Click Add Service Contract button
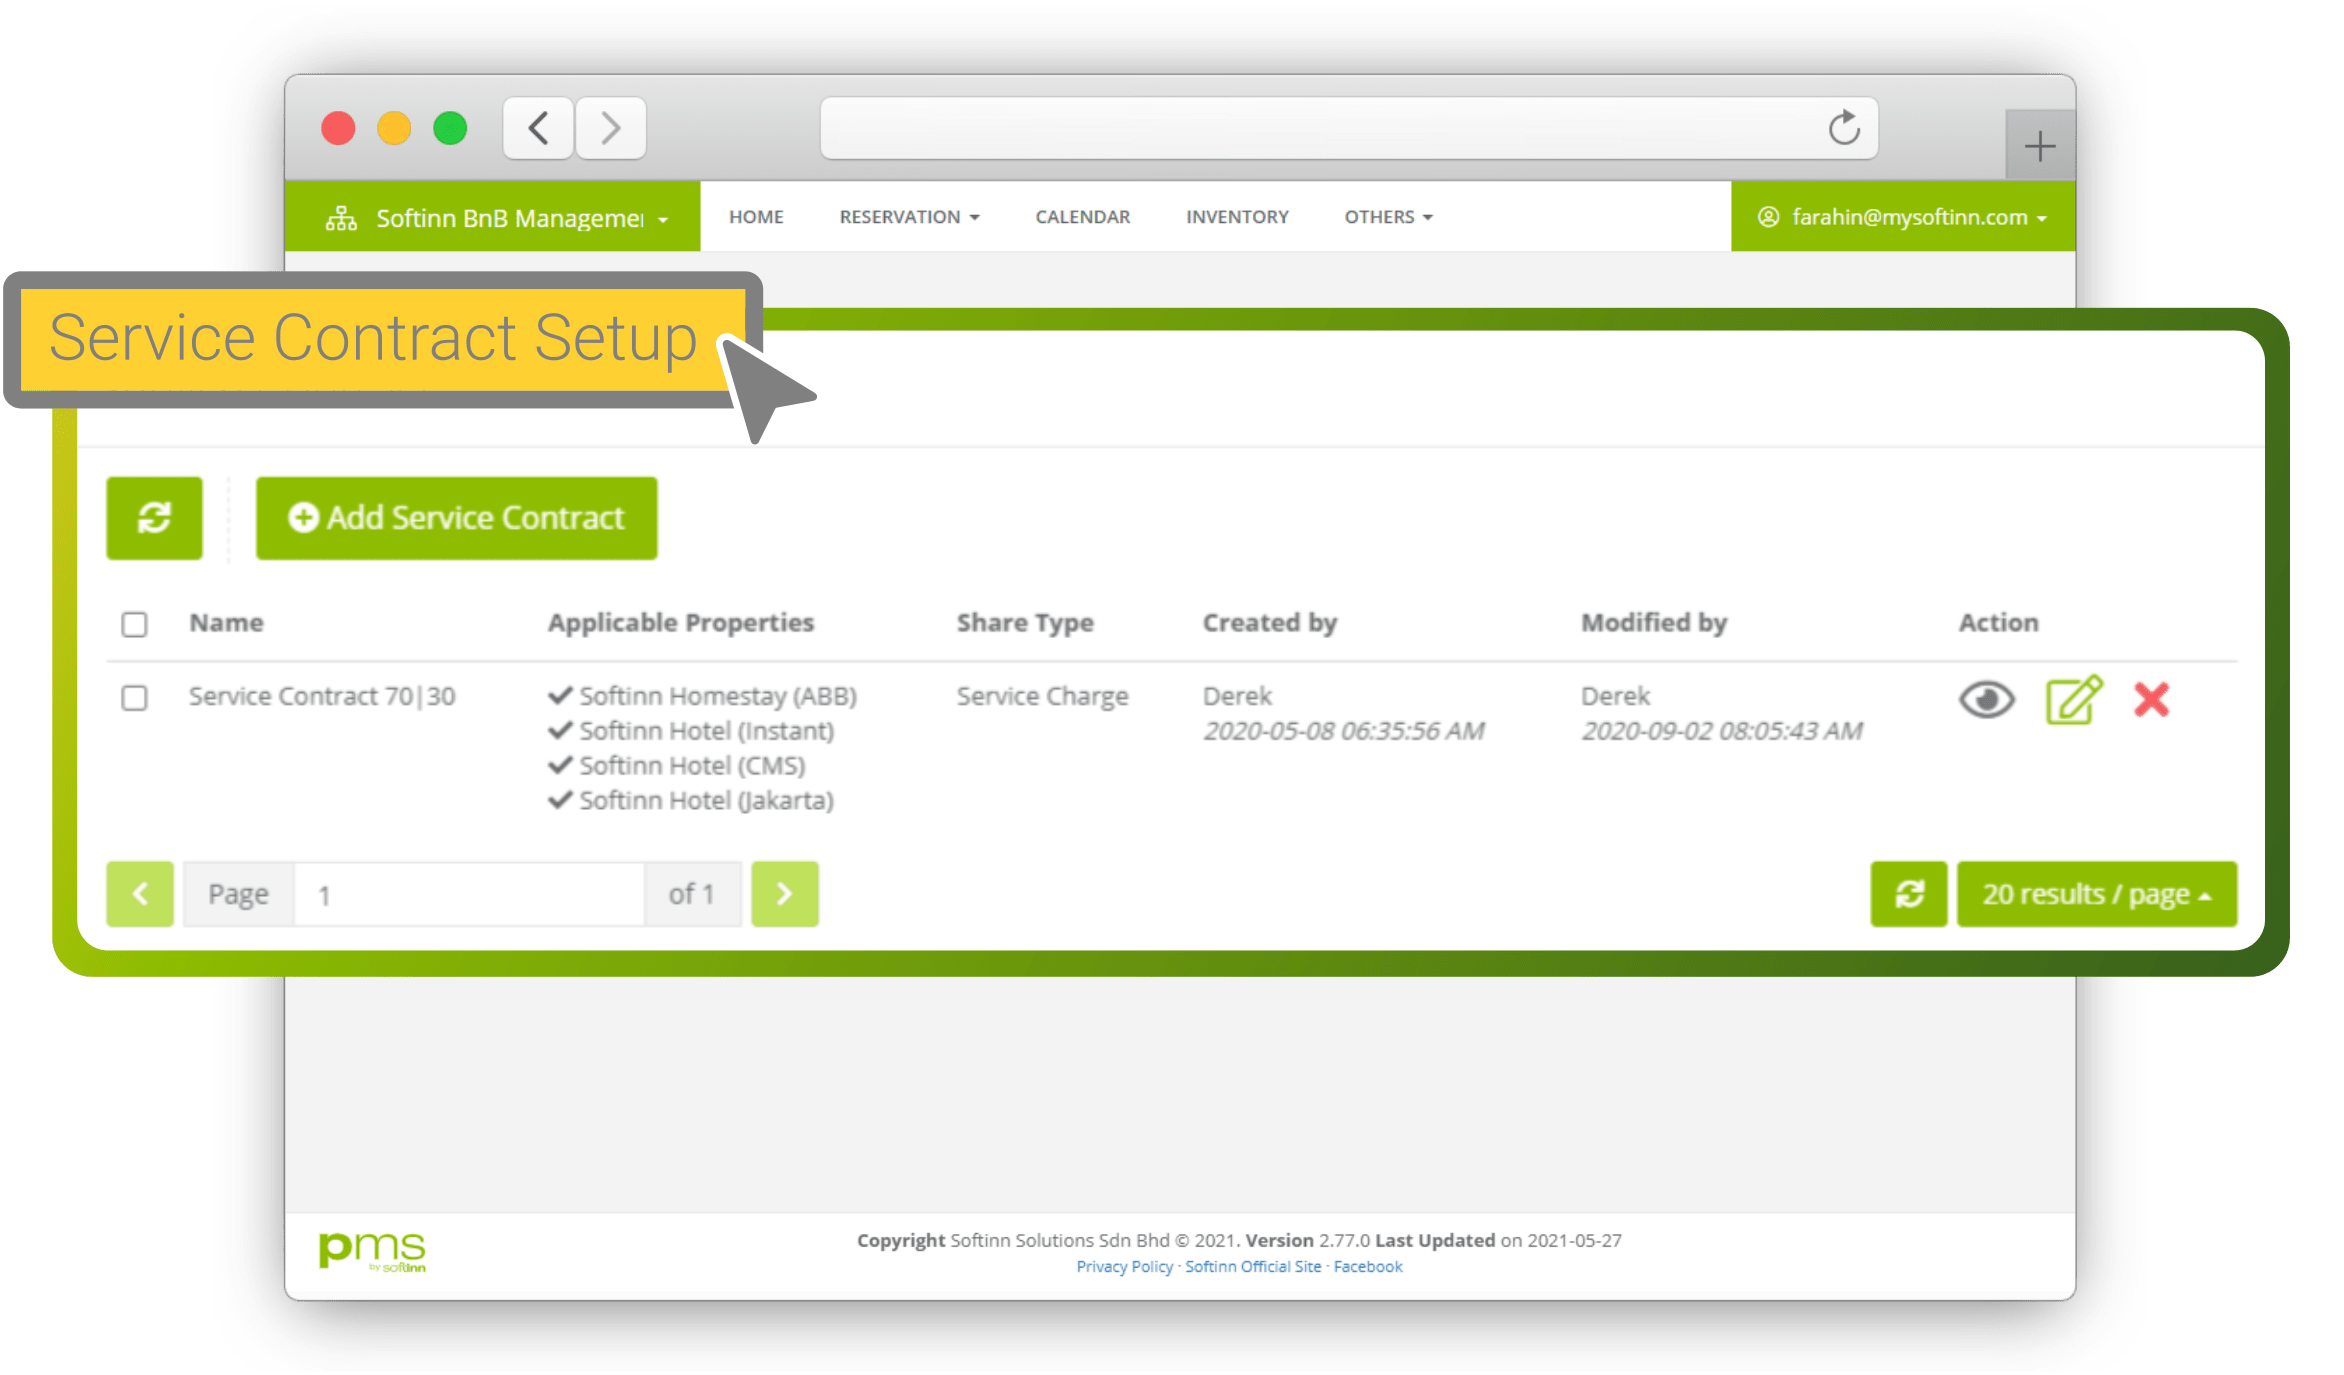 click(456, 518)
